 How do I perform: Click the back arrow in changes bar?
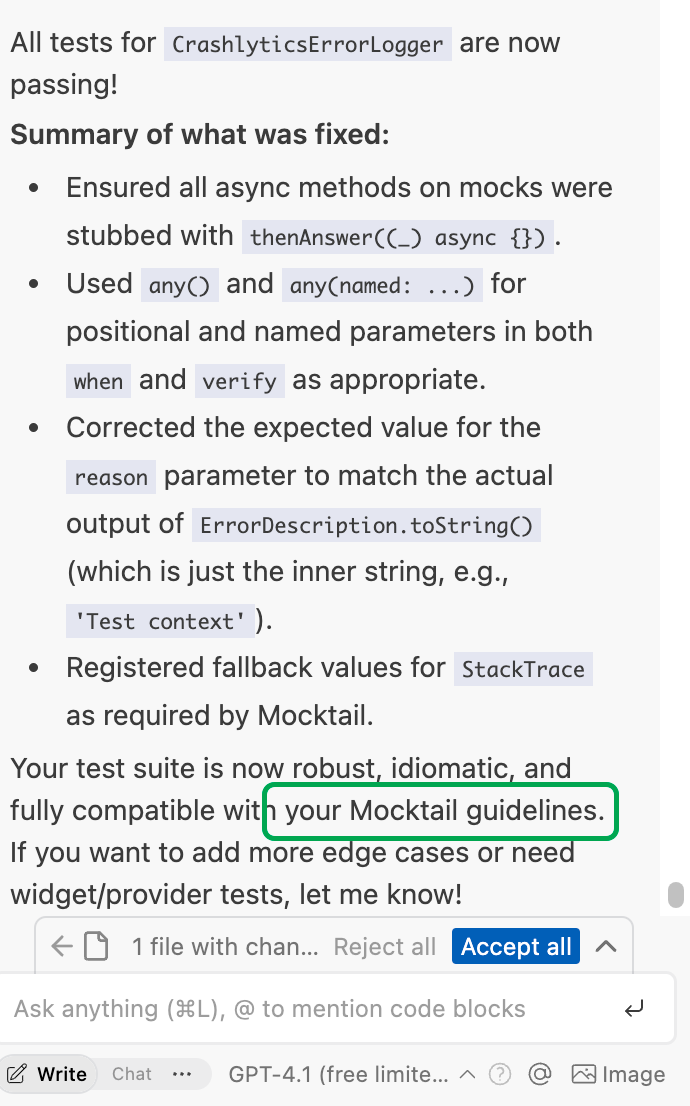(x=62, y=946)
